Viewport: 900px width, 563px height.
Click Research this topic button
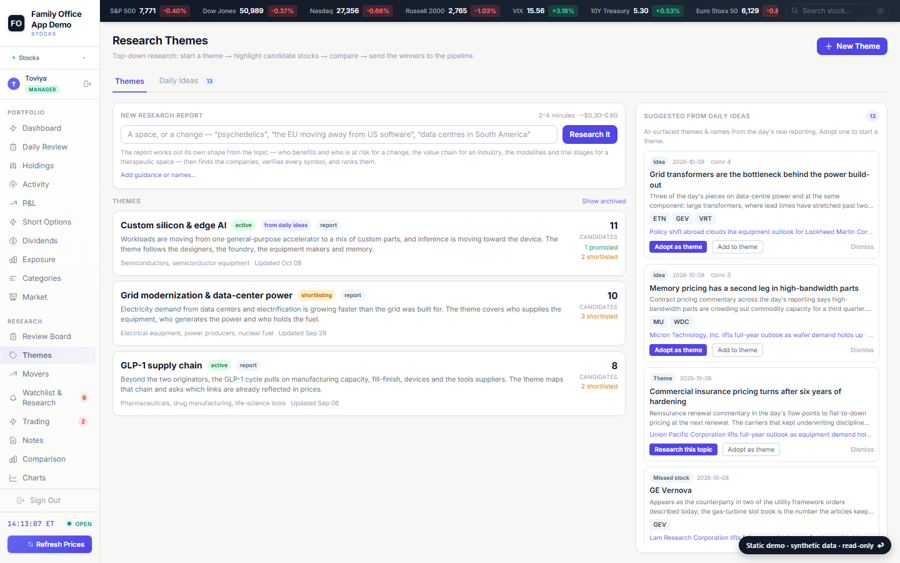[683, 449]
